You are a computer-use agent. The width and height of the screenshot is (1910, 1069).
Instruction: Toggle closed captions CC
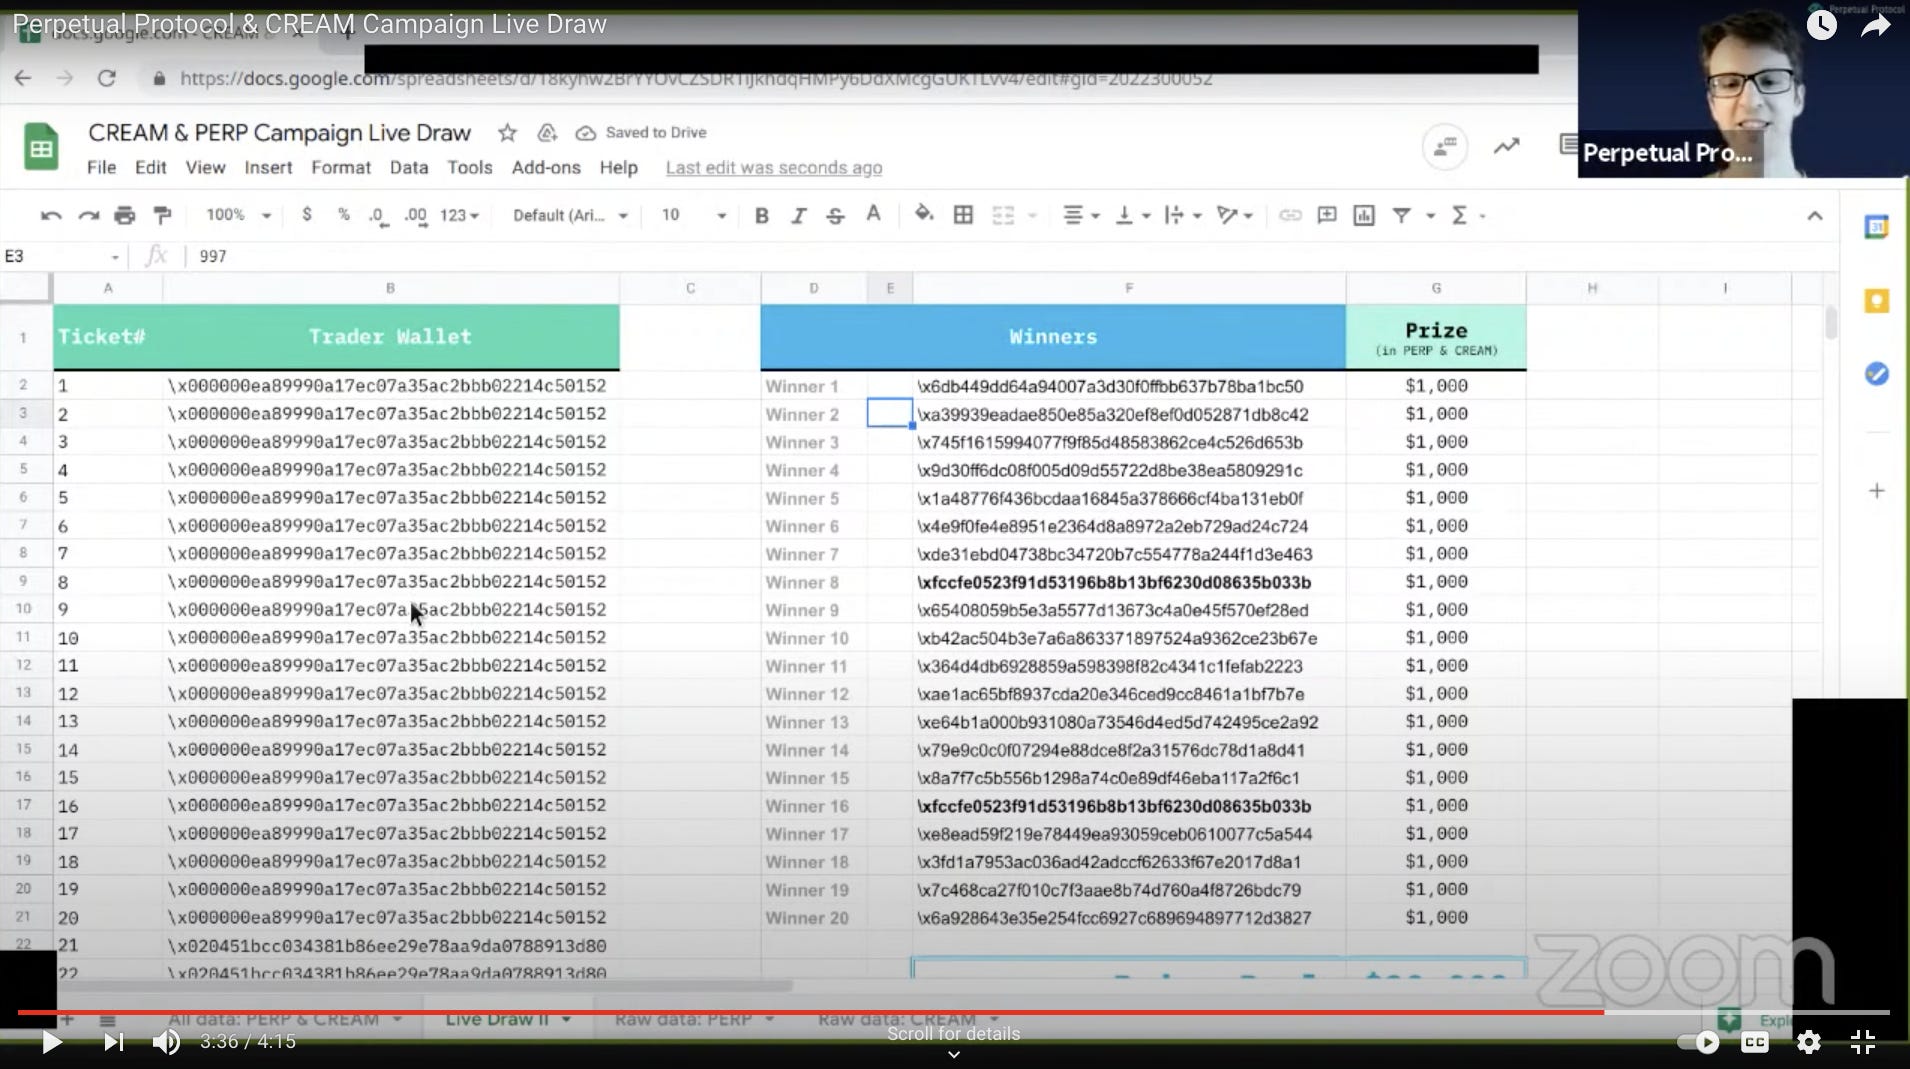point(1755,1042)
